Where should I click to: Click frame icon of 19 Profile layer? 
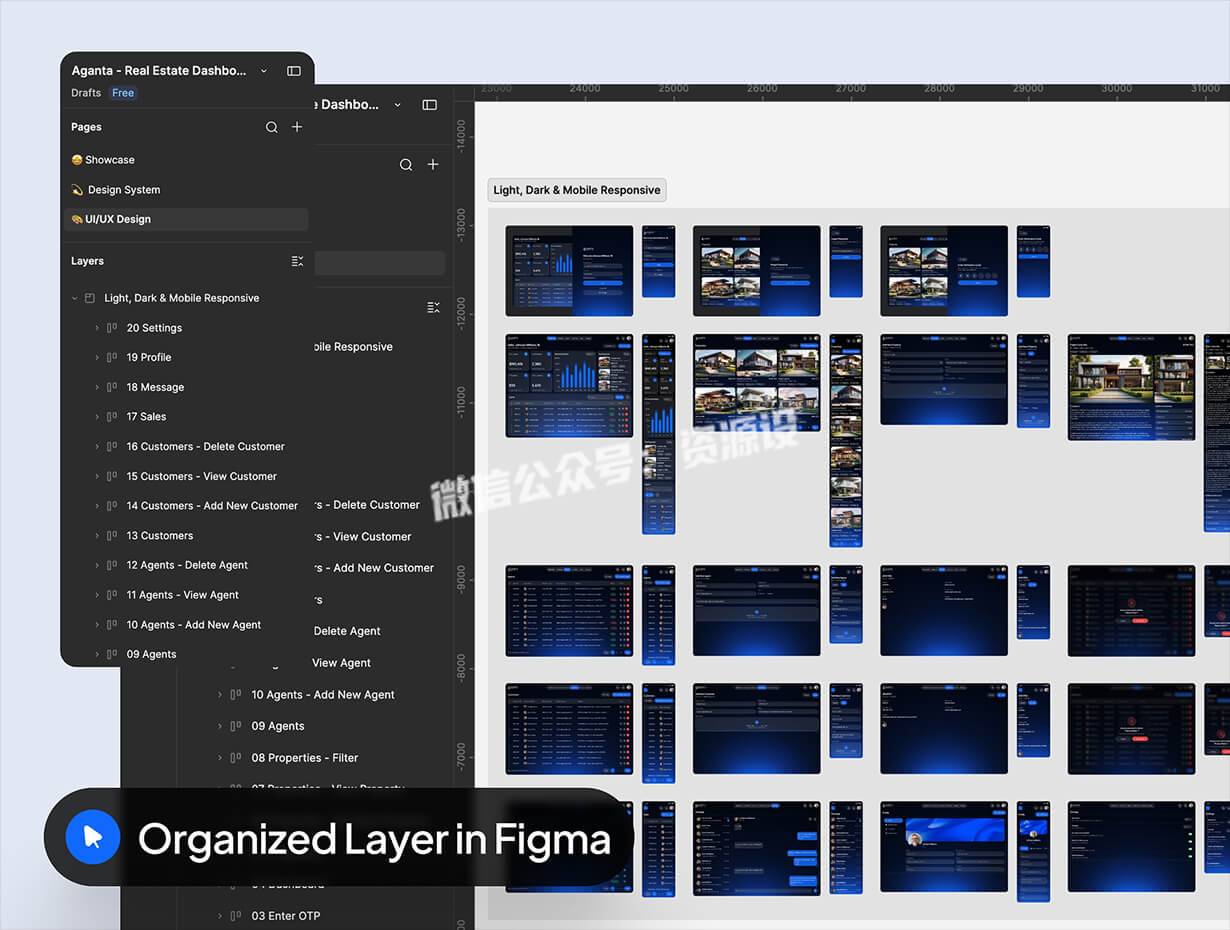(112, 357)
